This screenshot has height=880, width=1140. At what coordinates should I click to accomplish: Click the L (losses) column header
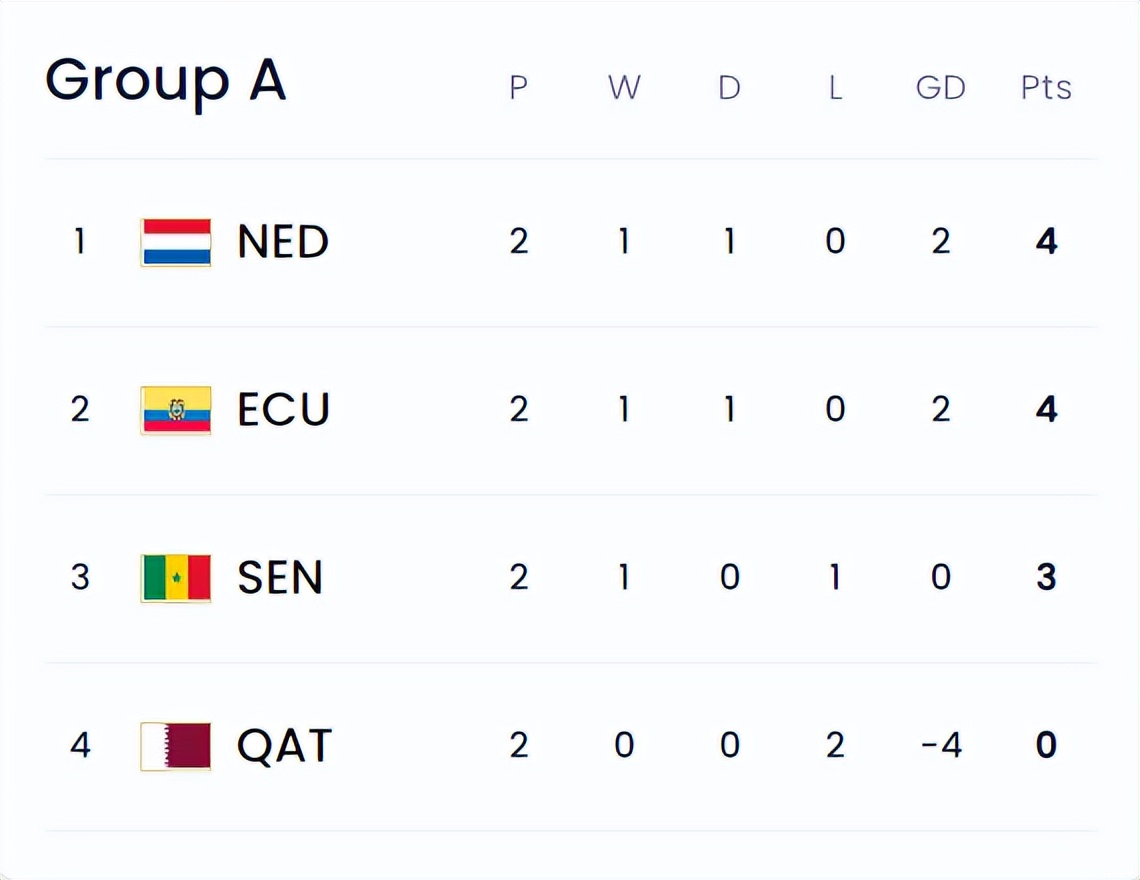click(835, 88)
